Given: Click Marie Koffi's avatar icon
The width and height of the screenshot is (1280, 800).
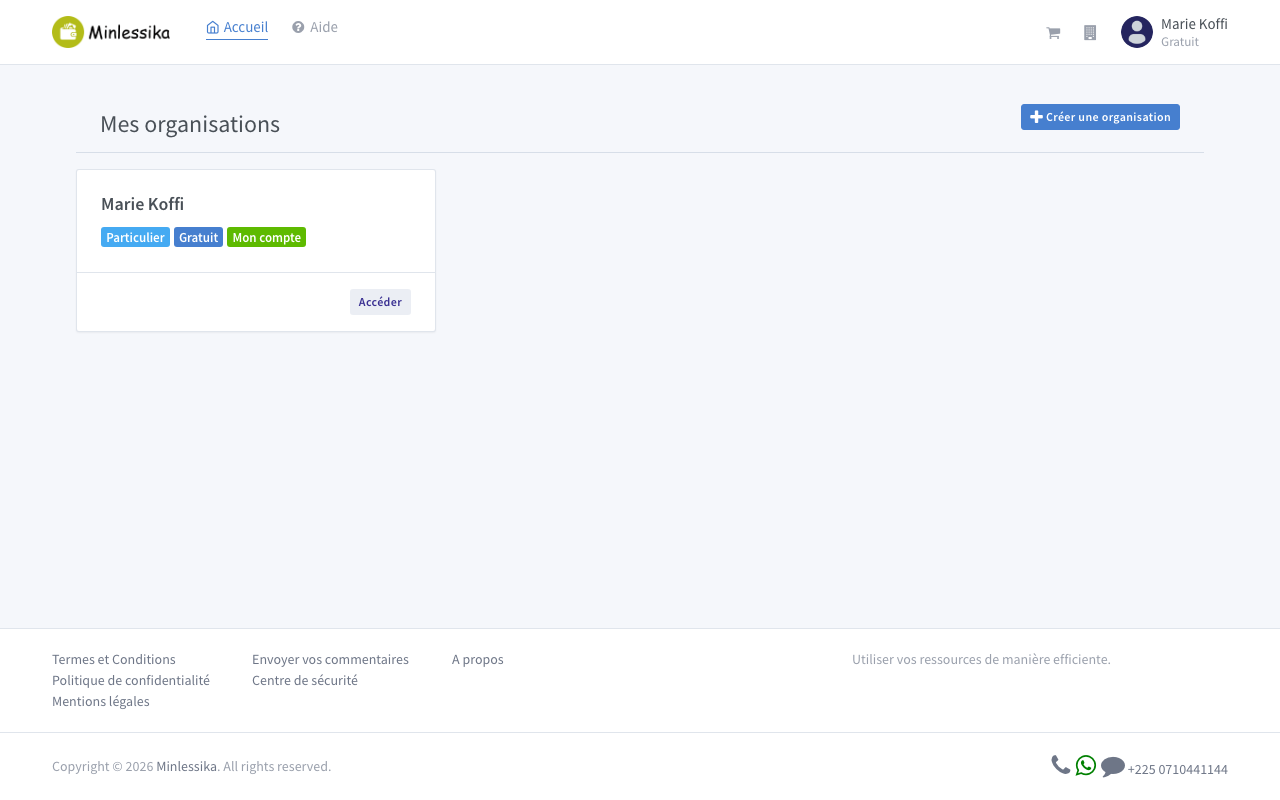Looking at the screenshot, I should point(1137,32).
